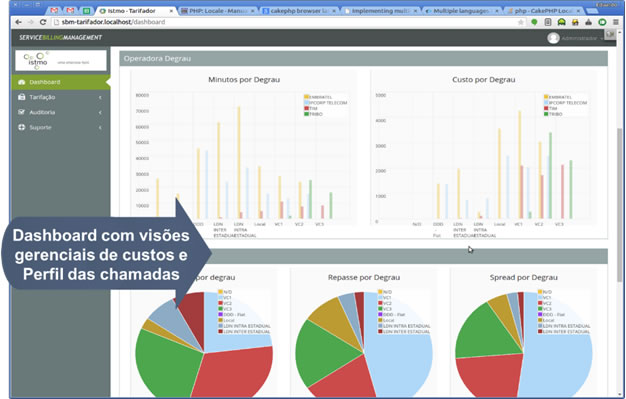Click the Administrador user avatar
Screen dimensions: 626x399
553,38
